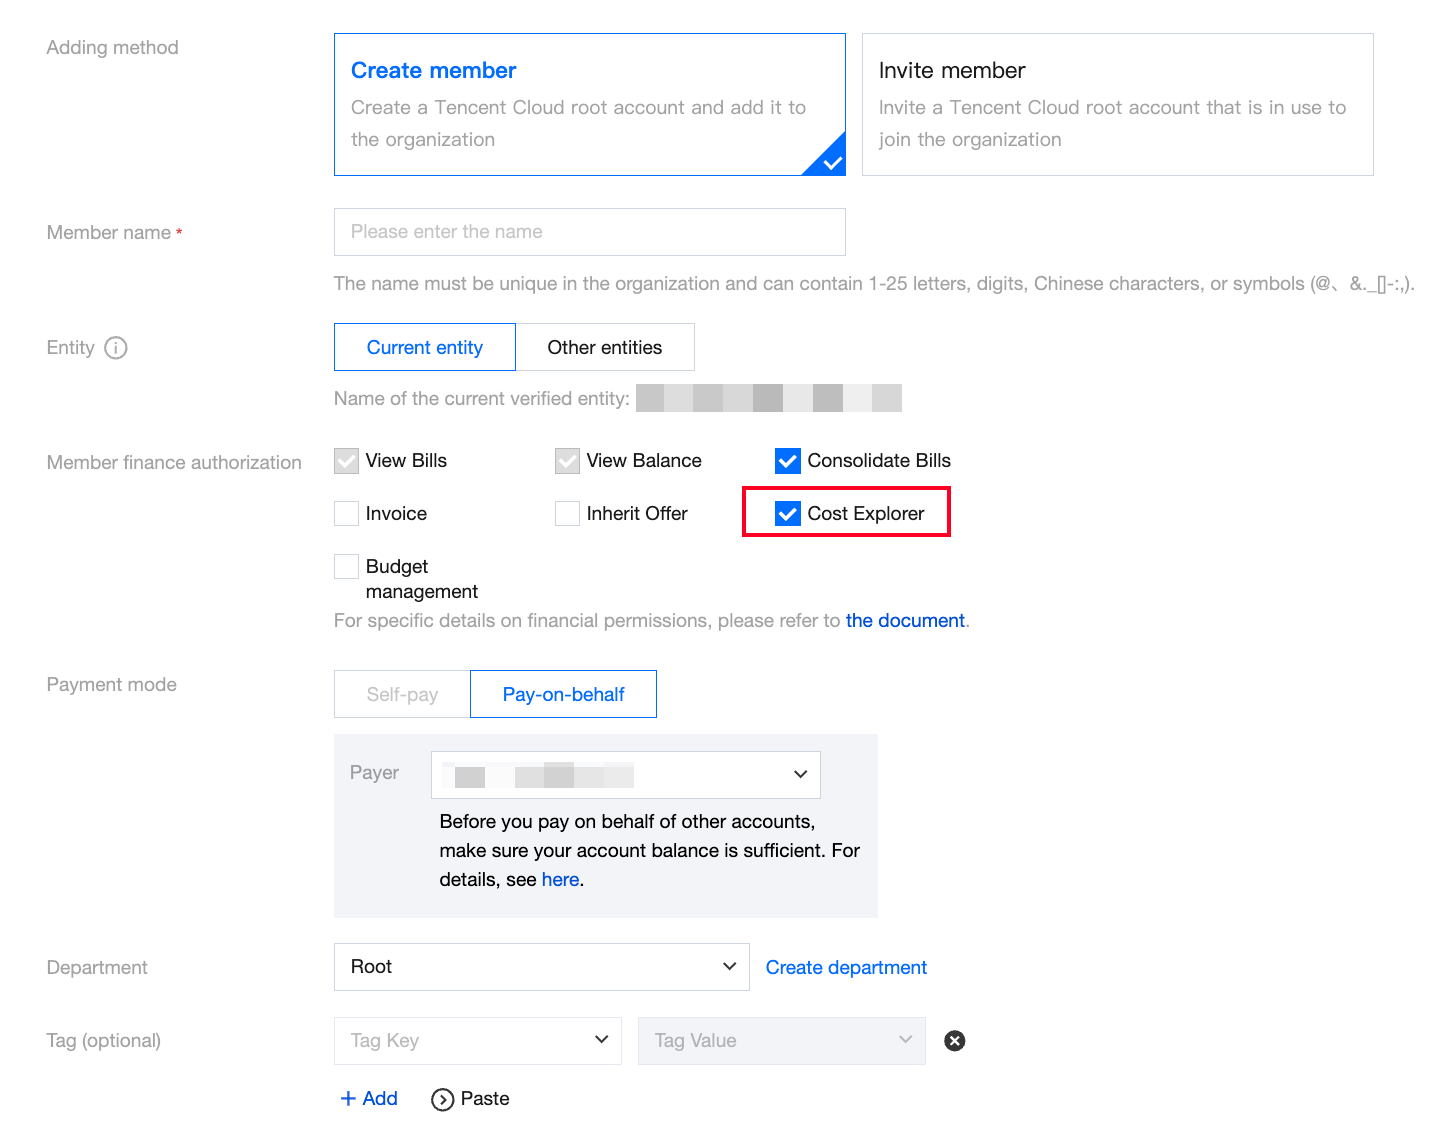This screenshot has width=1438, height=1122.
Task: Uncheck Consolidate Bills
Action: [x=788, y=461]
